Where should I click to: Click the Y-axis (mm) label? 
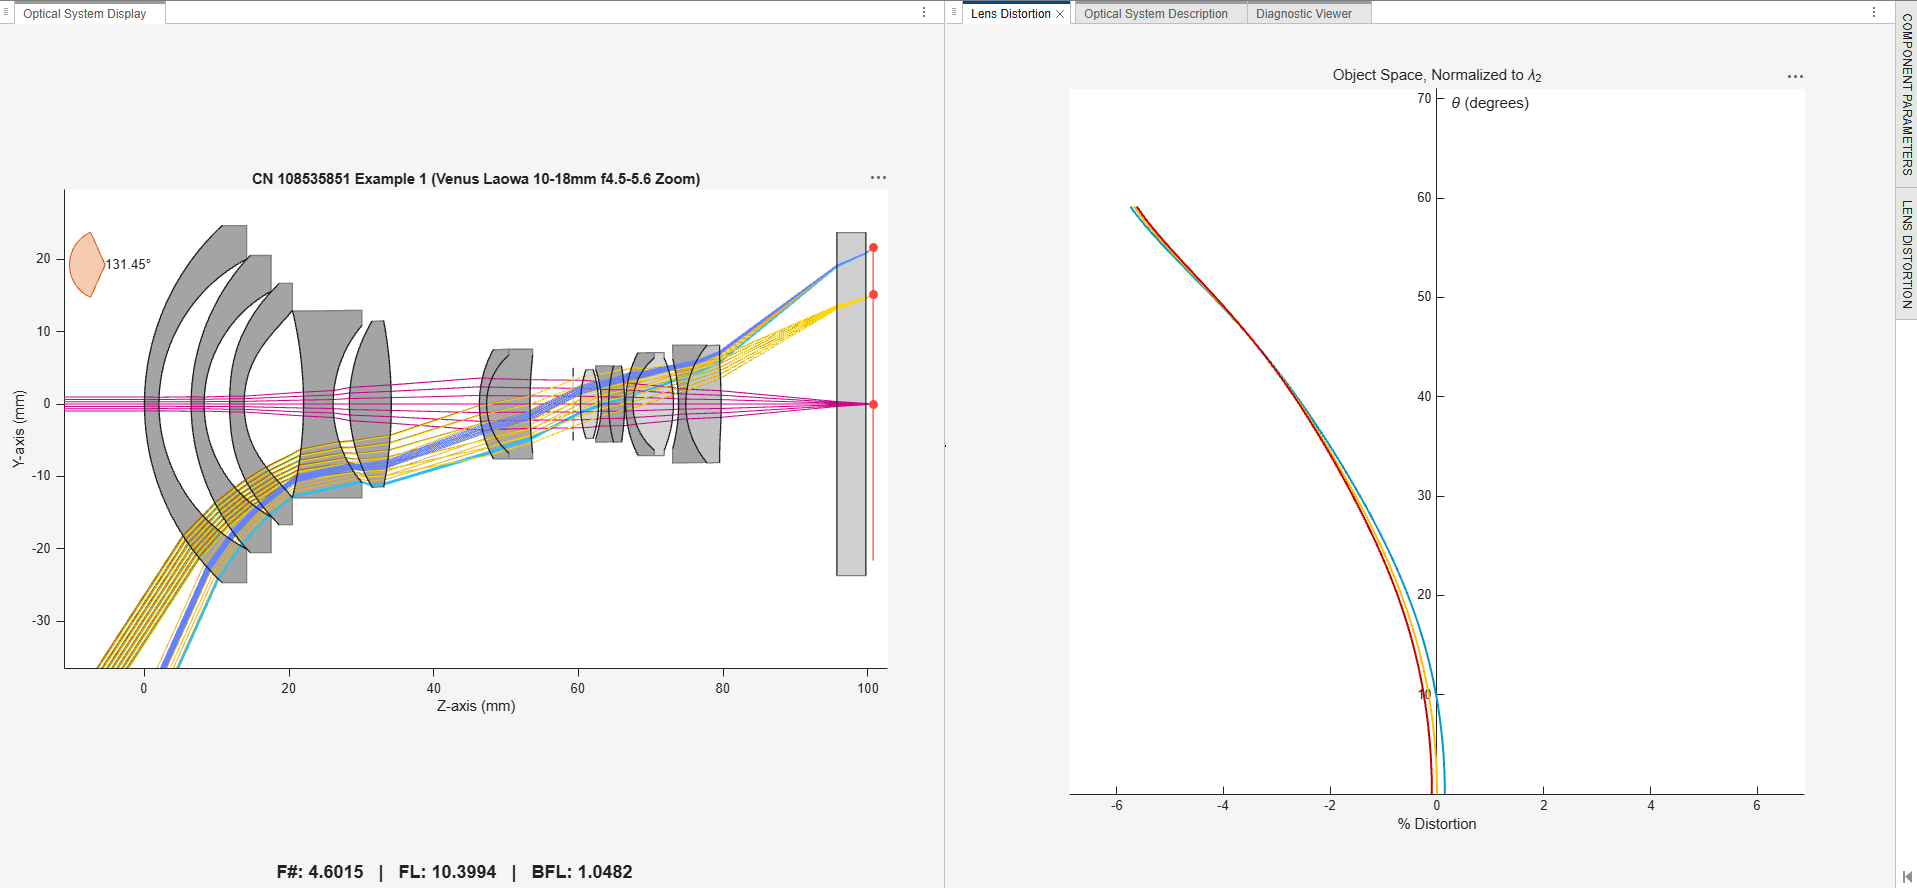click(18, 429)
